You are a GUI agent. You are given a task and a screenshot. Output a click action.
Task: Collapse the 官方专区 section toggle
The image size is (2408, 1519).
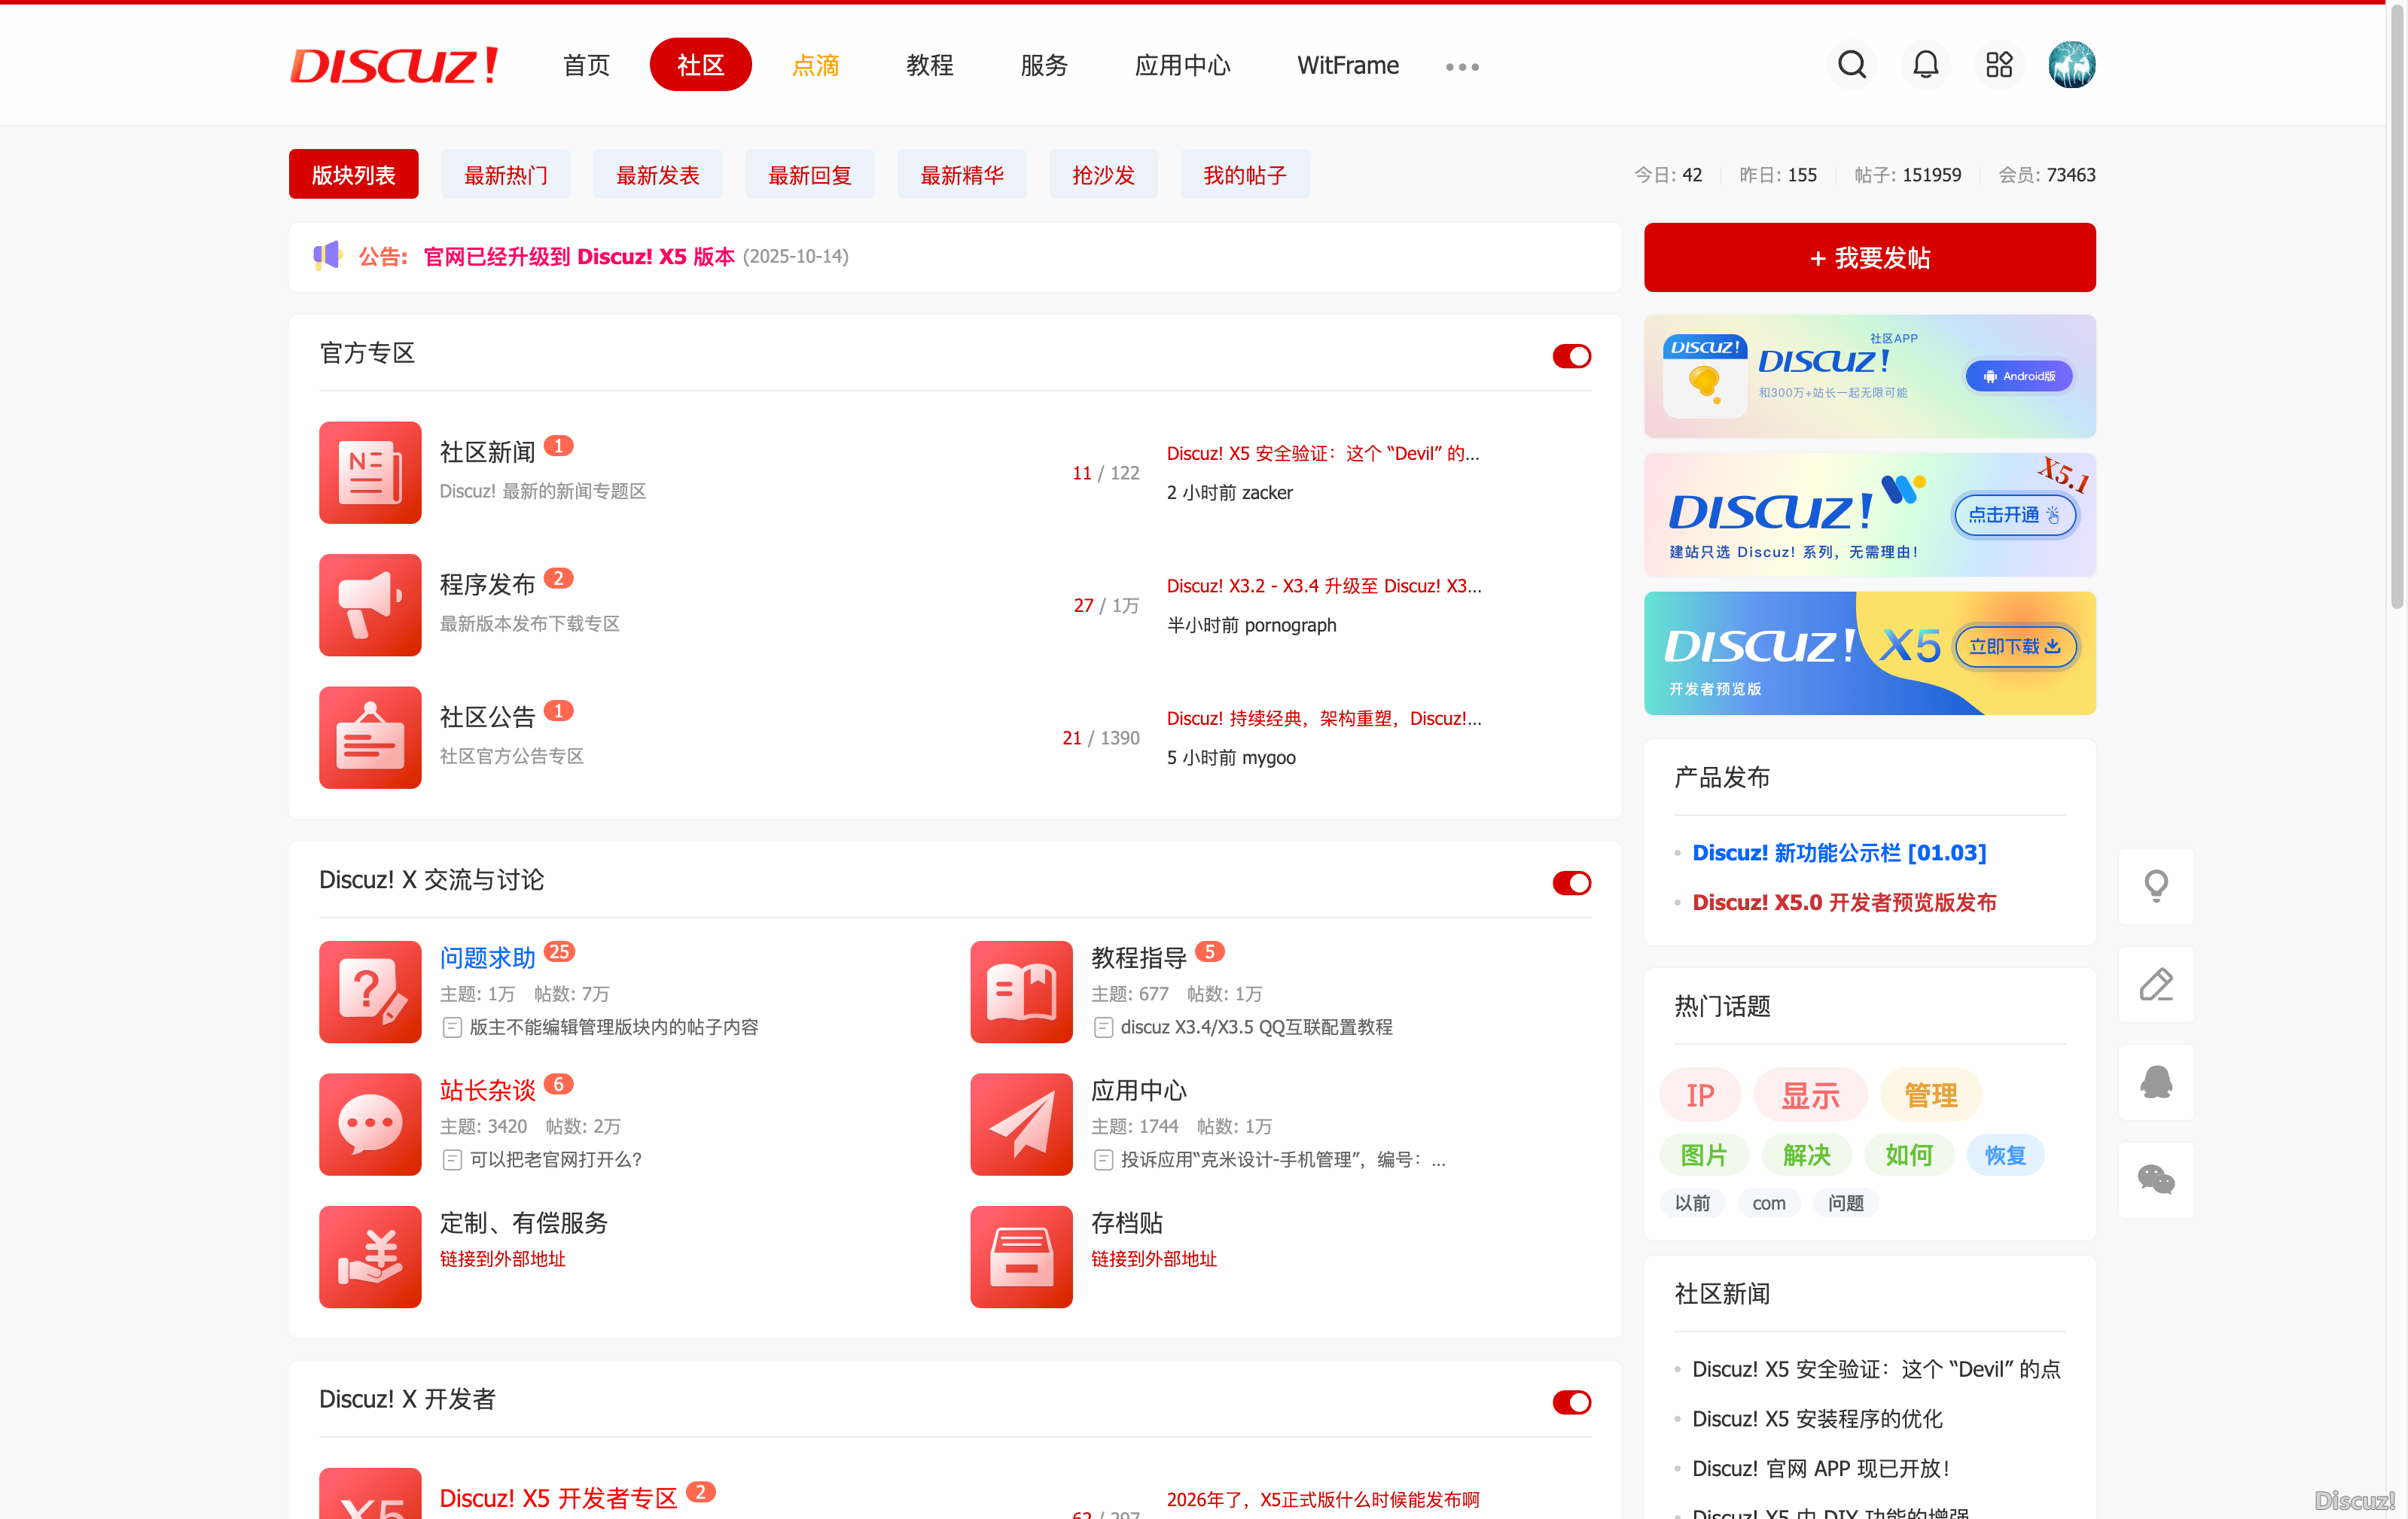(x=1571, y=356)
